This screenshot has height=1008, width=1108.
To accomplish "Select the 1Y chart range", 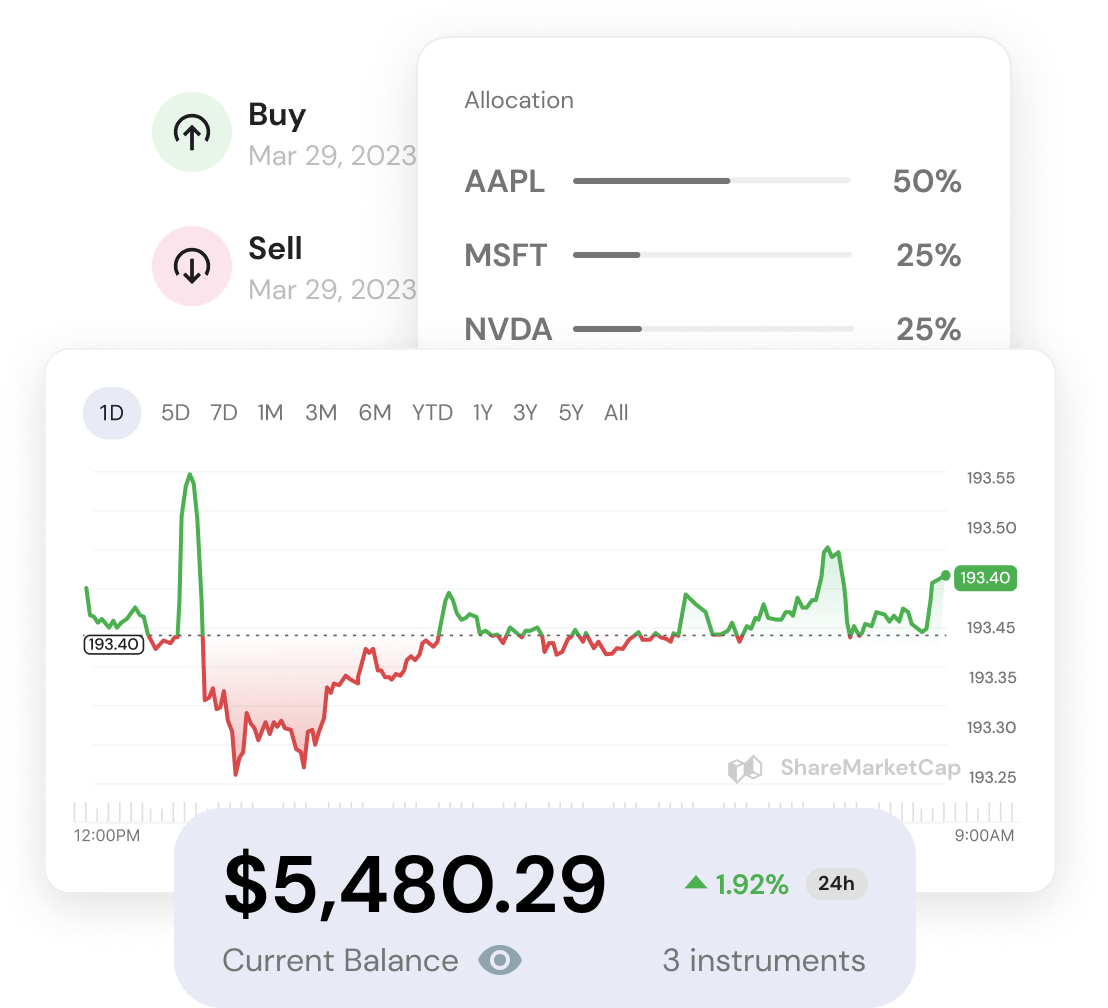I will pos(483,412).
